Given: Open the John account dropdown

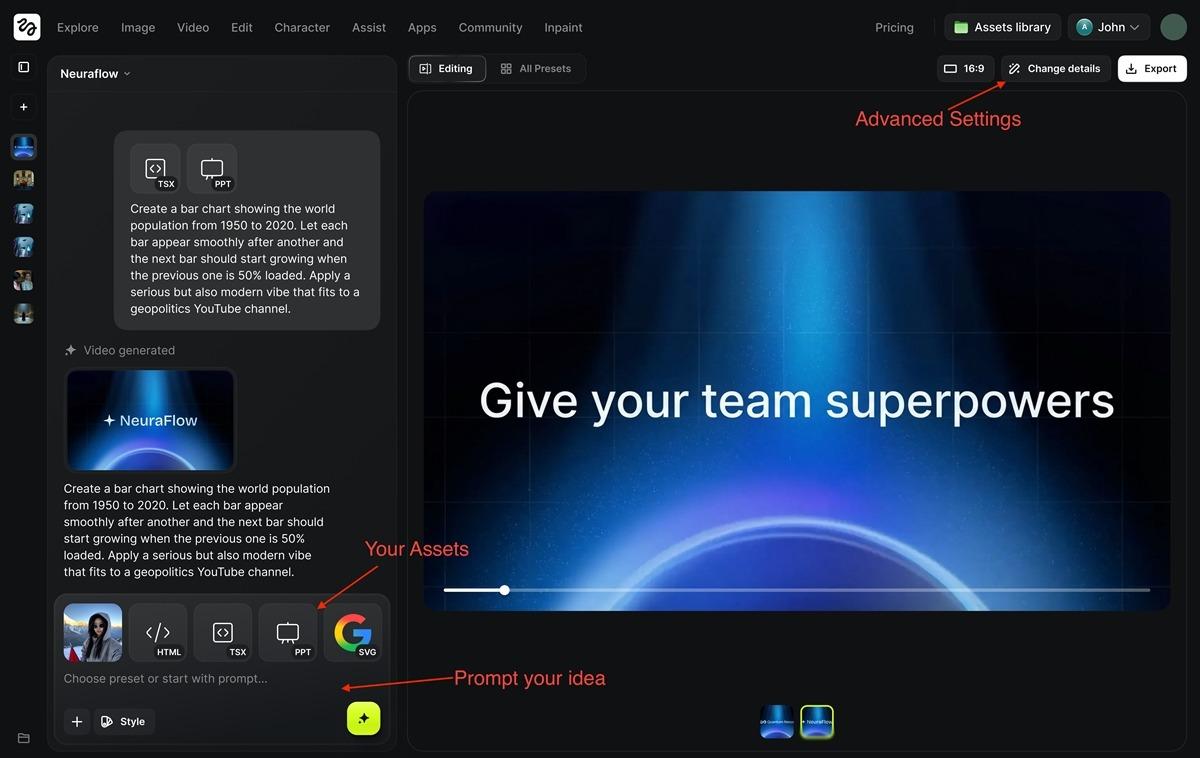Looking at the screenshot, I should tap(1108, 27).
